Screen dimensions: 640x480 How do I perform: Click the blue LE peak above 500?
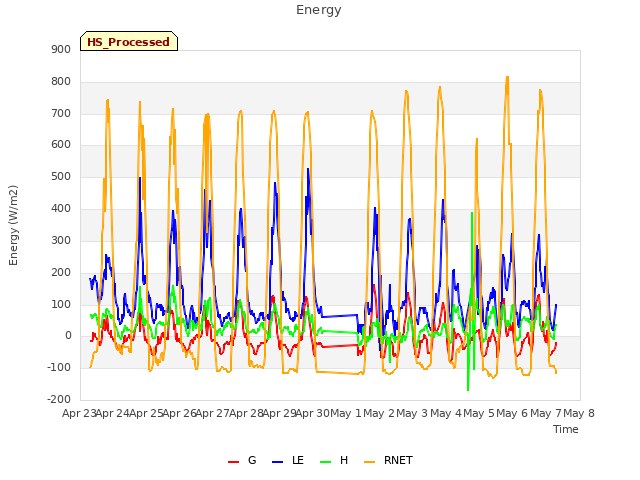(x=308, y=169)
